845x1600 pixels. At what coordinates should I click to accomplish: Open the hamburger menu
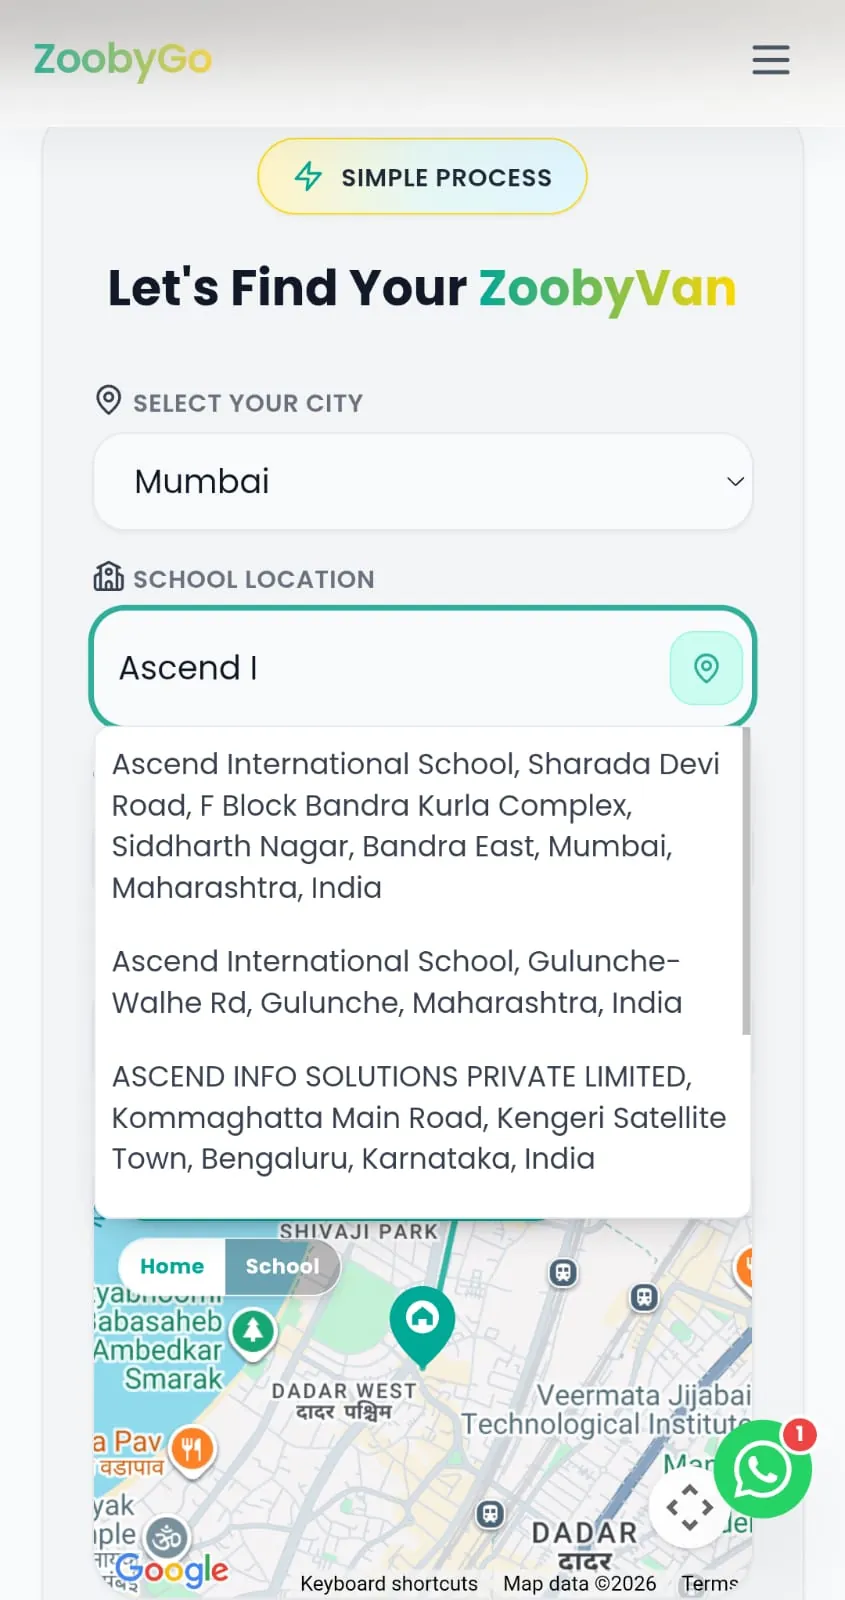[770, 60]
